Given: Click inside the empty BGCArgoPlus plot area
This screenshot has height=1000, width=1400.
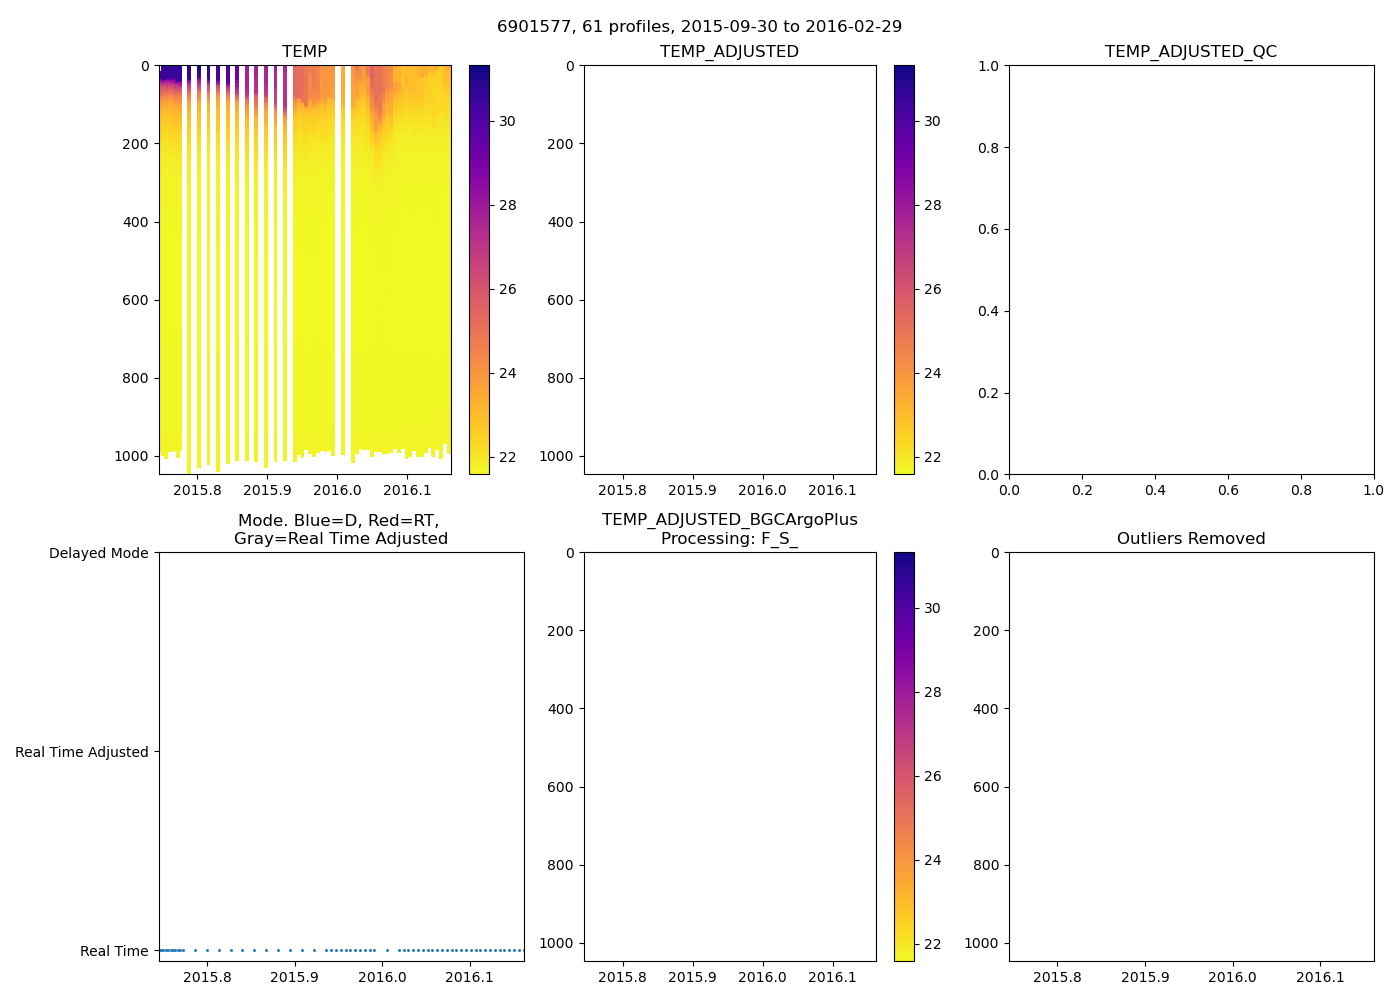Looking at the screenshot, I should coord(730,757).
